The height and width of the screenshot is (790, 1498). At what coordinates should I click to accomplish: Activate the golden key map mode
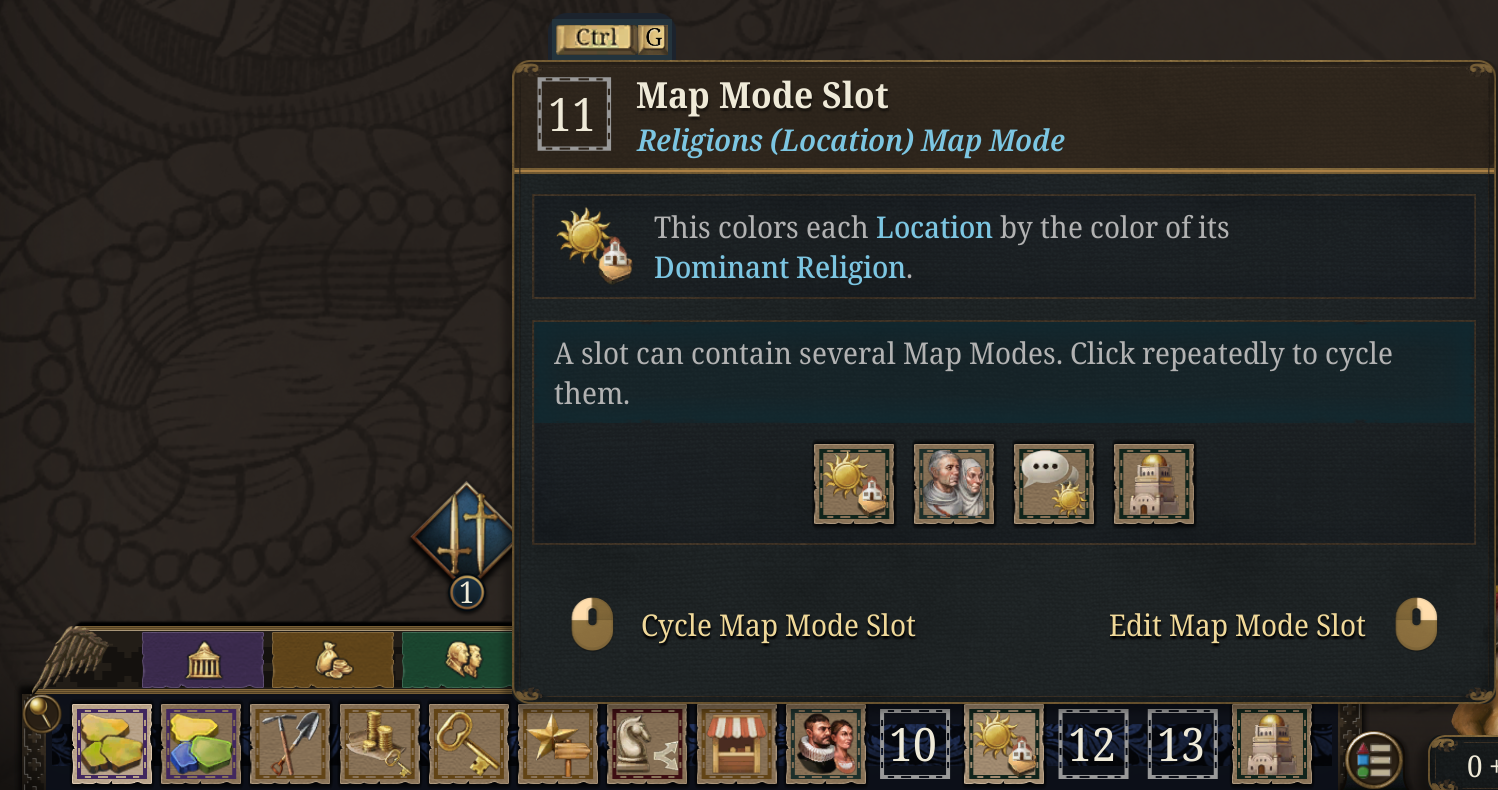[x=468, y=743]
